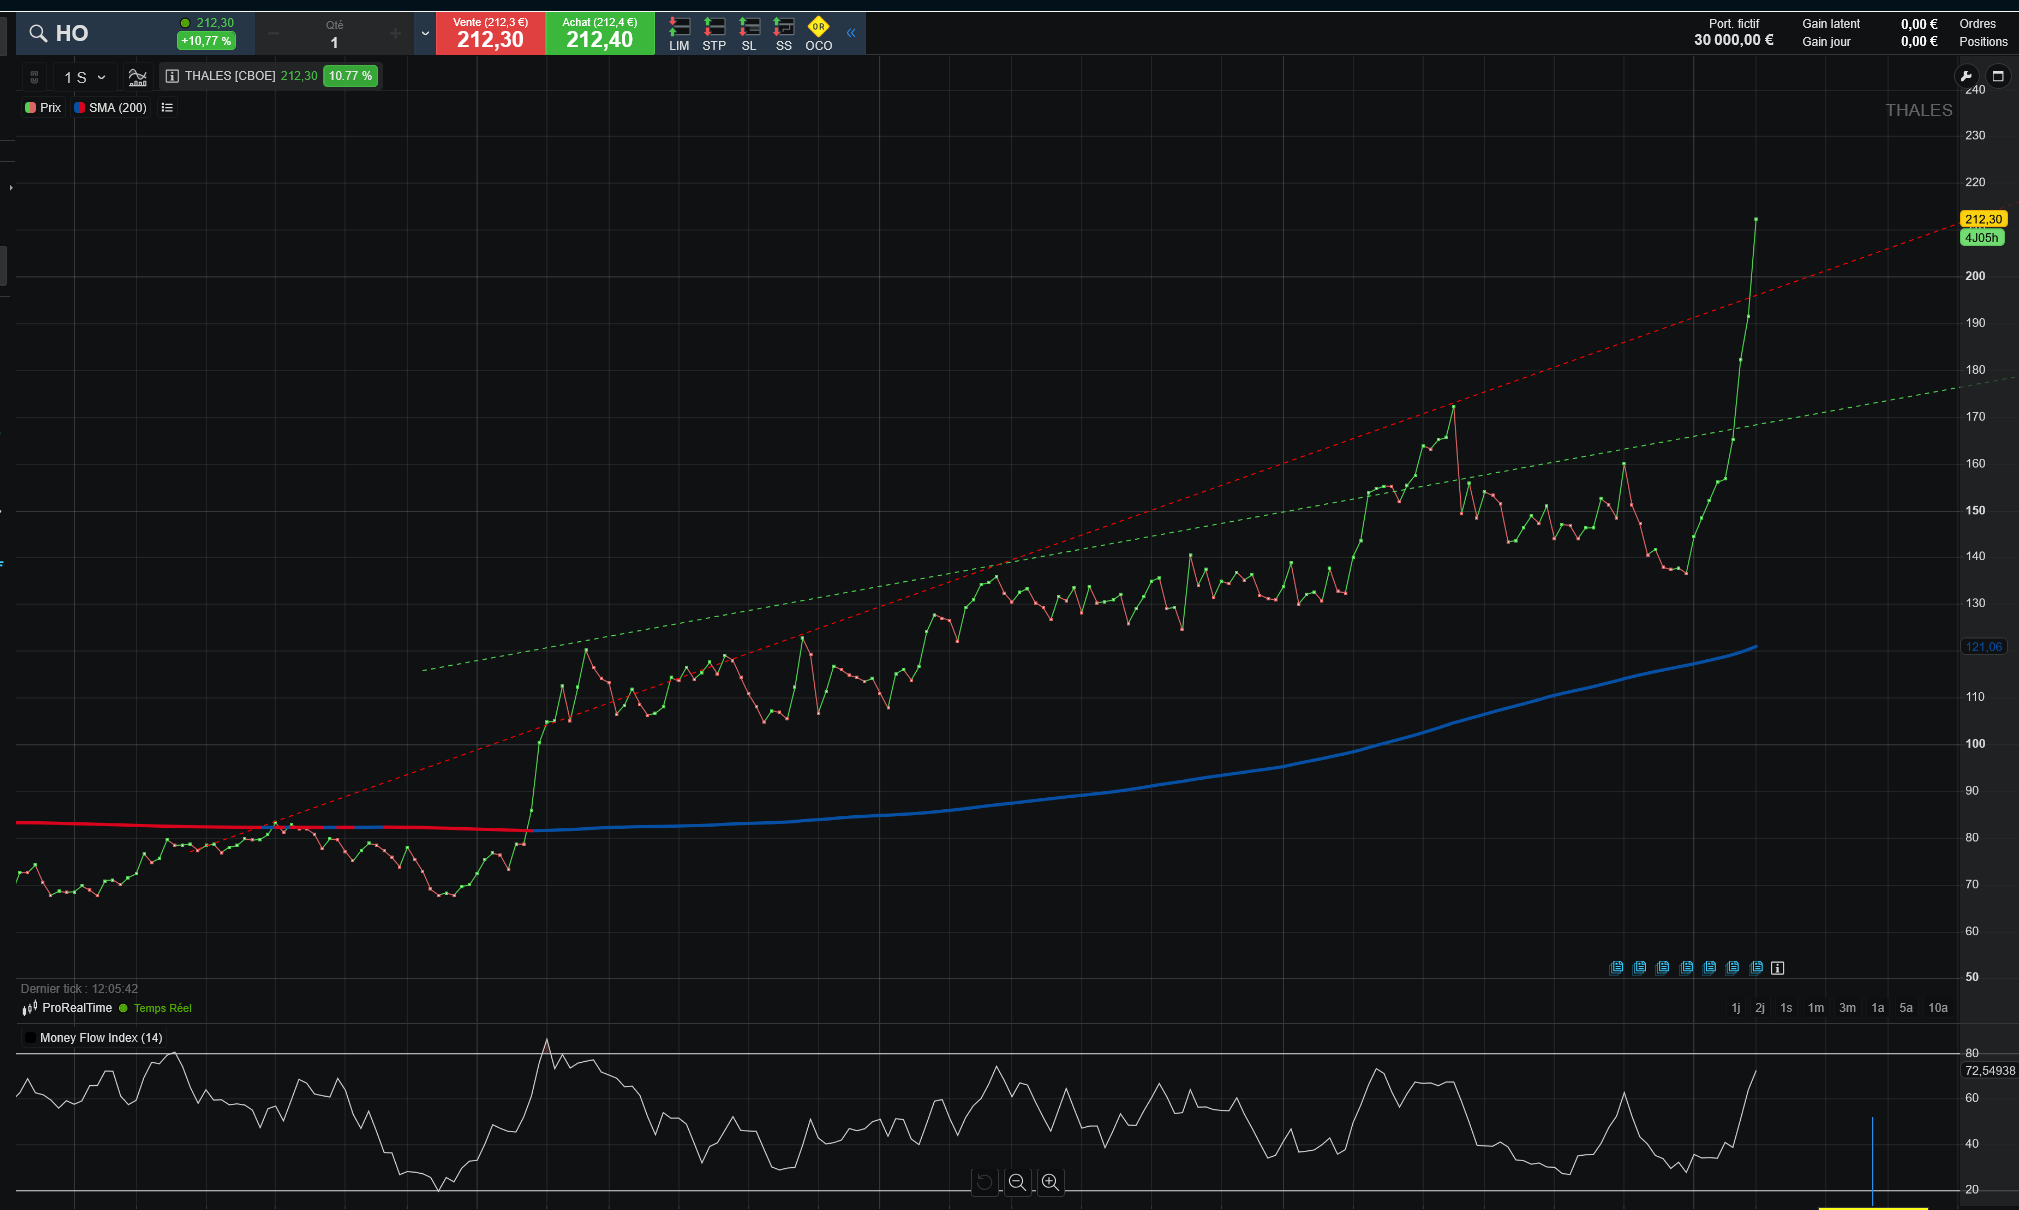Collapse order toolbar with double chevron
Image resolution: width=2019 pixels, height=1210 pixels.
point(851,33)
